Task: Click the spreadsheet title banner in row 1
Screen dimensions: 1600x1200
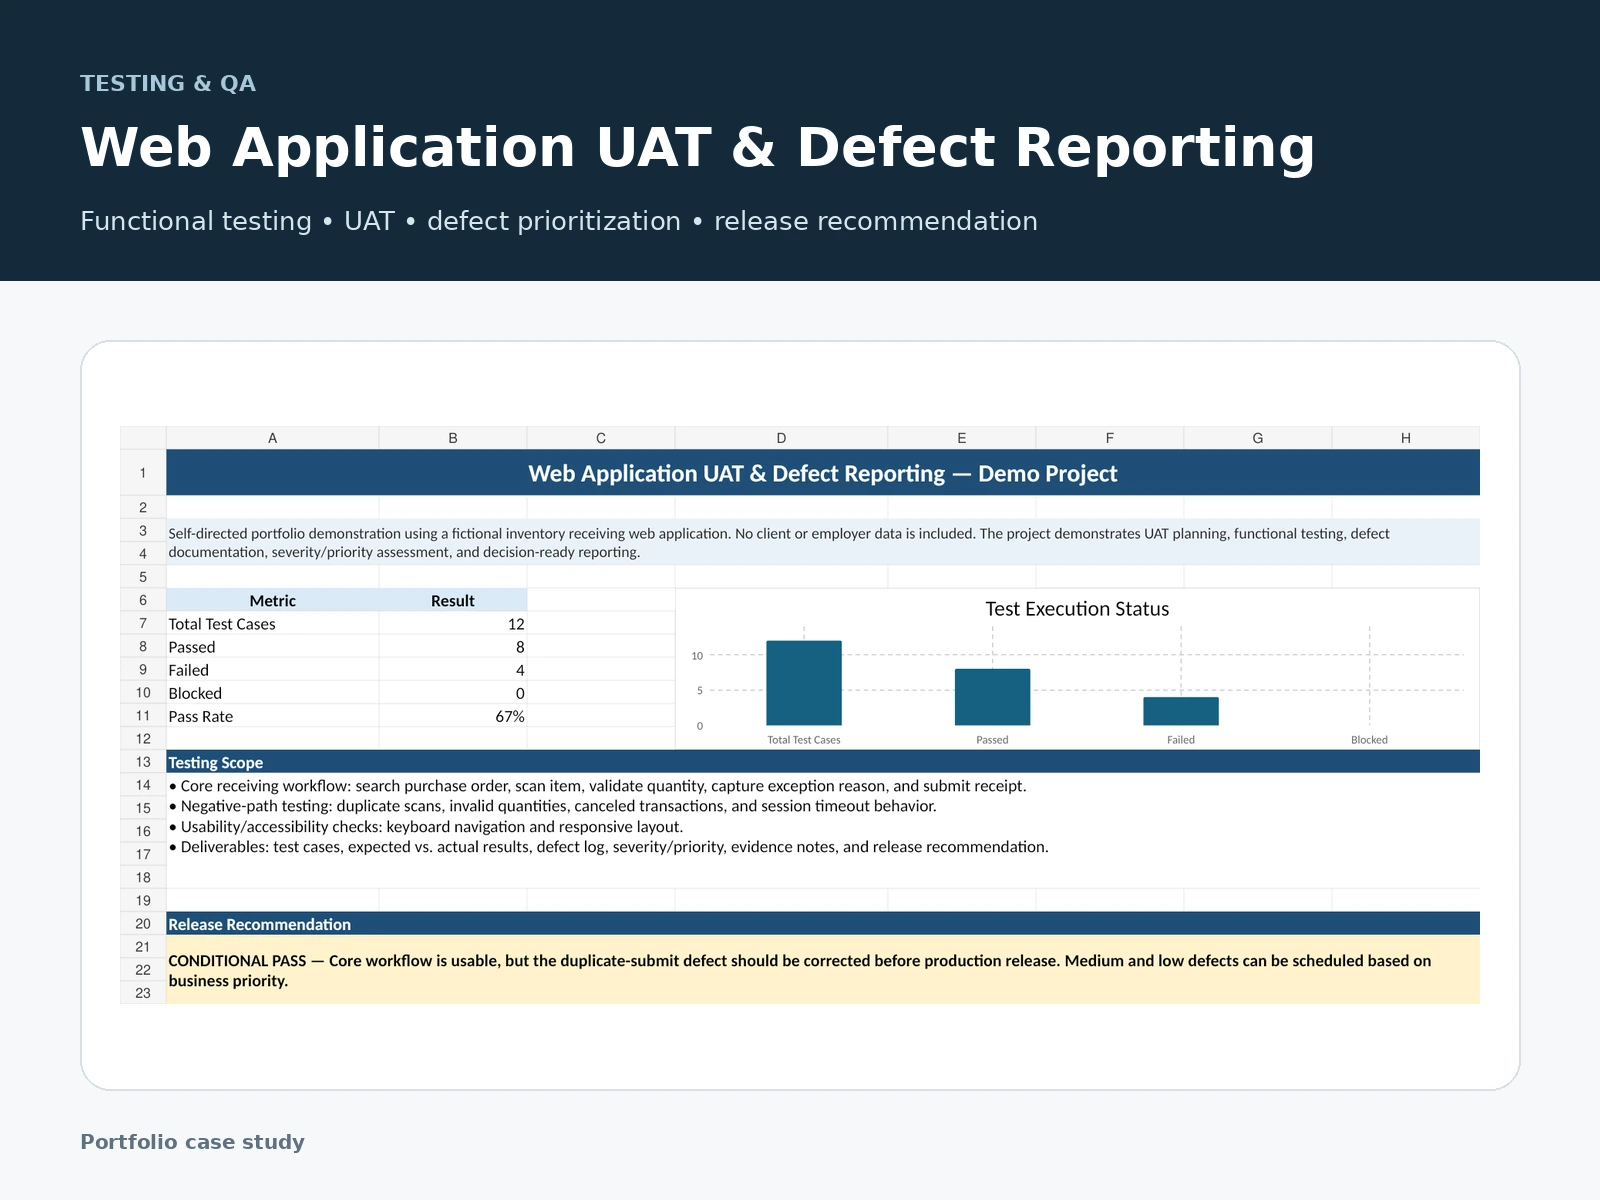Action: (x=823, y=473)
